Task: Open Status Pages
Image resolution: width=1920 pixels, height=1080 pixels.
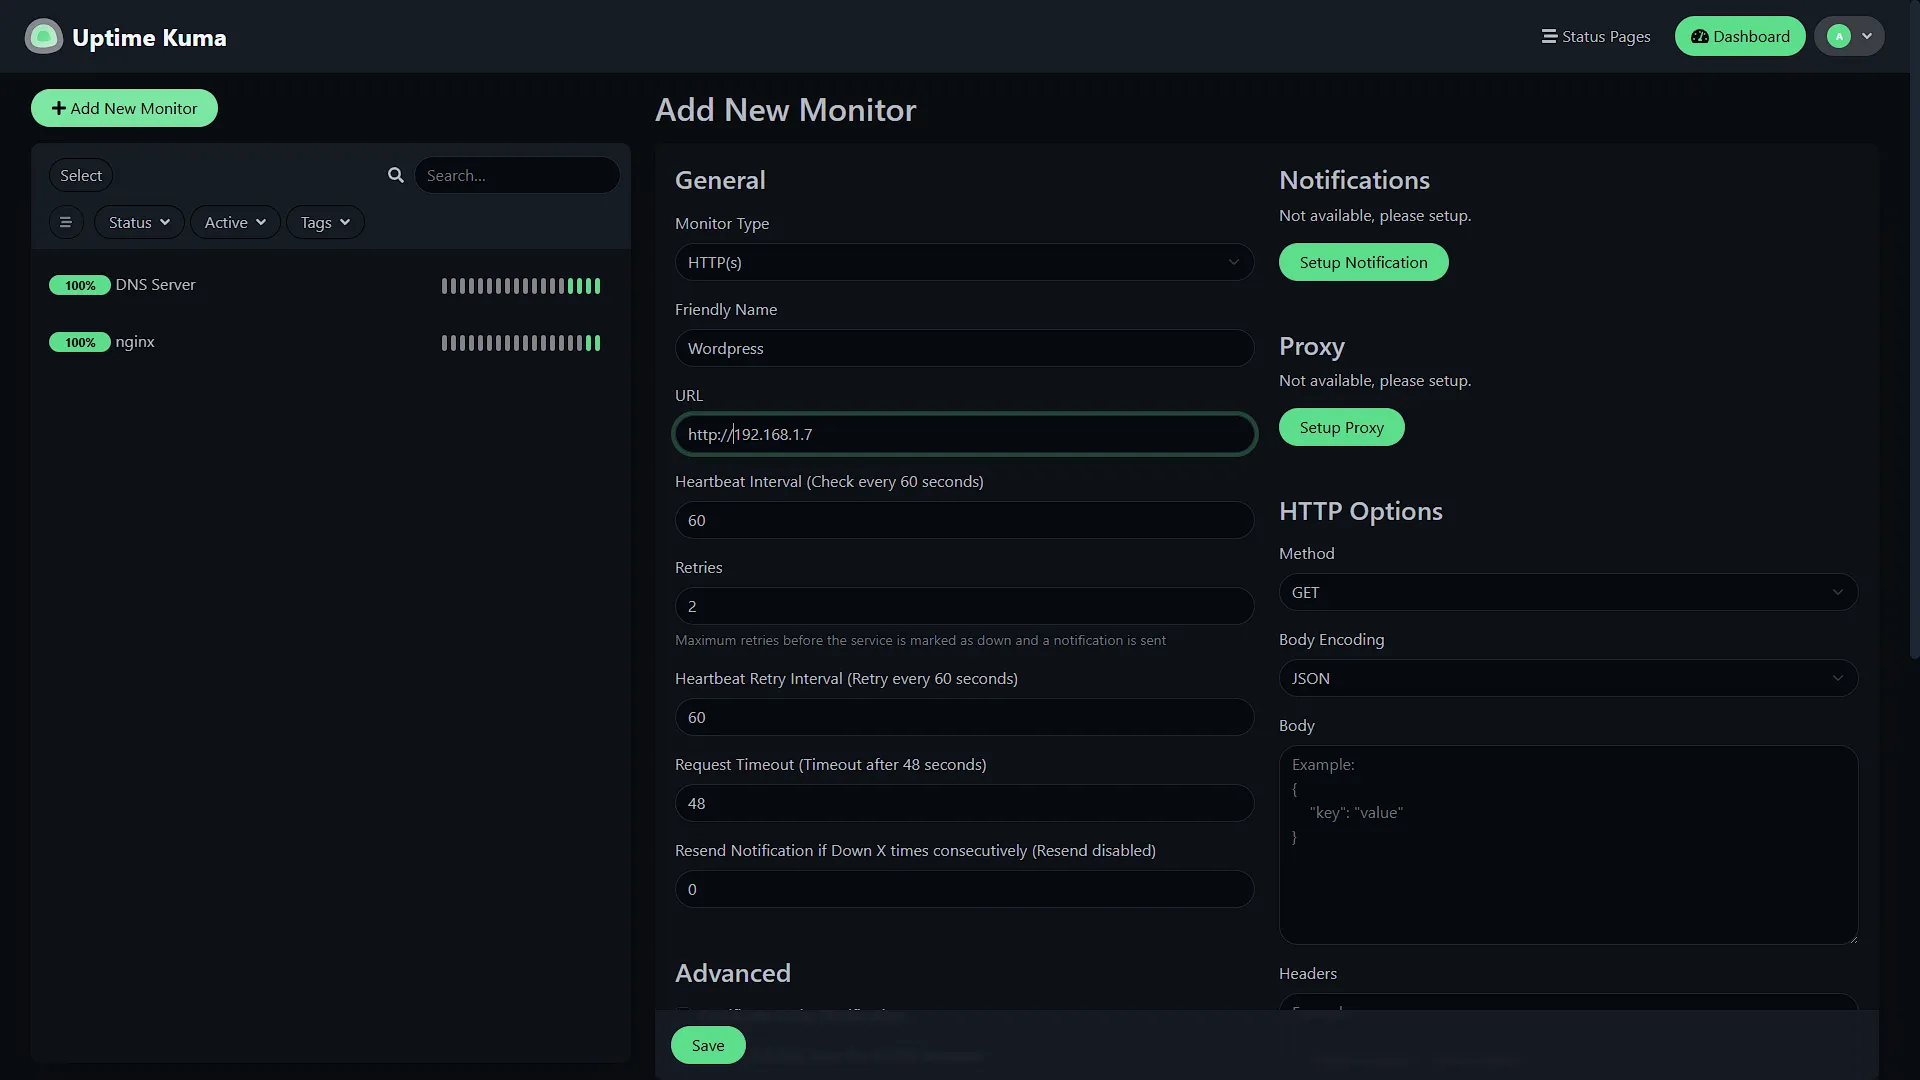Action: [1596, 36]
